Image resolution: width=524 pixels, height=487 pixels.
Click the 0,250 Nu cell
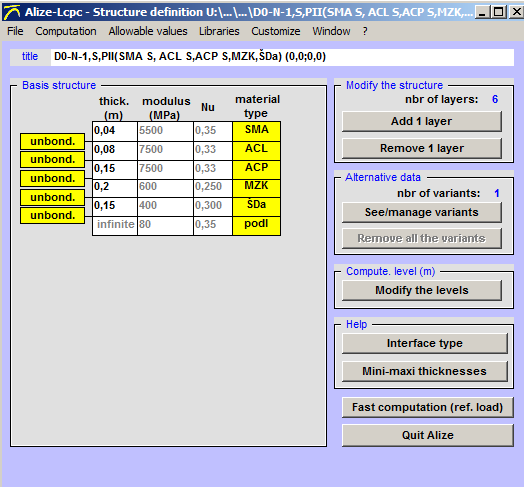pyautogui.click(x=213, y=188)
